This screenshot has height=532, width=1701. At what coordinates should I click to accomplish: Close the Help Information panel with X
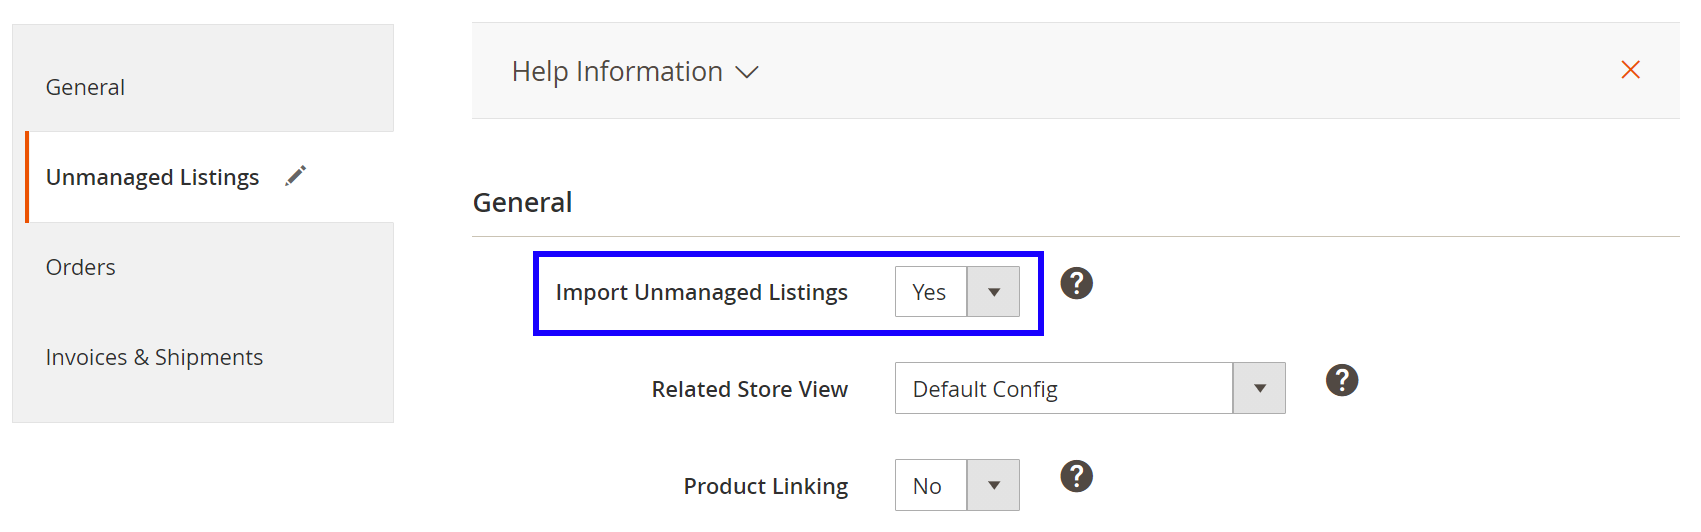click(1630, 70)
